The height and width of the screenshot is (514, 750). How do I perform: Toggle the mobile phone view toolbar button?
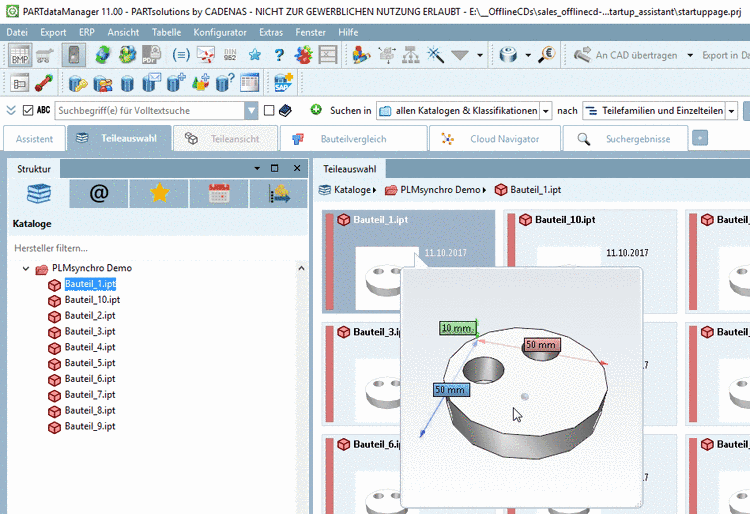tap(74, 55)
